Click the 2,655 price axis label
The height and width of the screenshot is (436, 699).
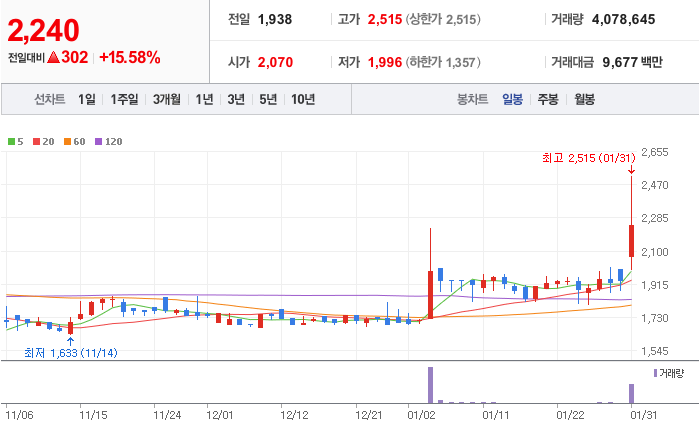(x=655, y=152)
